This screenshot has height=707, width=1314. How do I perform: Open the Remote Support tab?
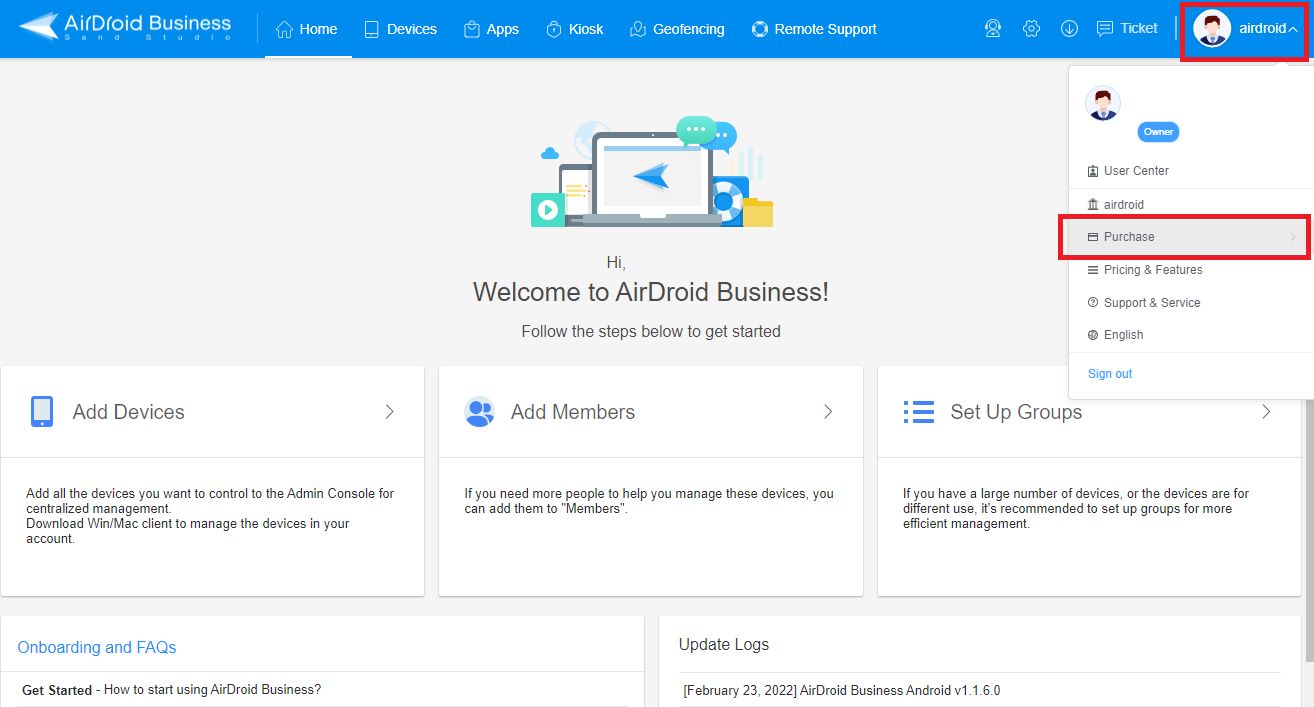pos(814,29)
